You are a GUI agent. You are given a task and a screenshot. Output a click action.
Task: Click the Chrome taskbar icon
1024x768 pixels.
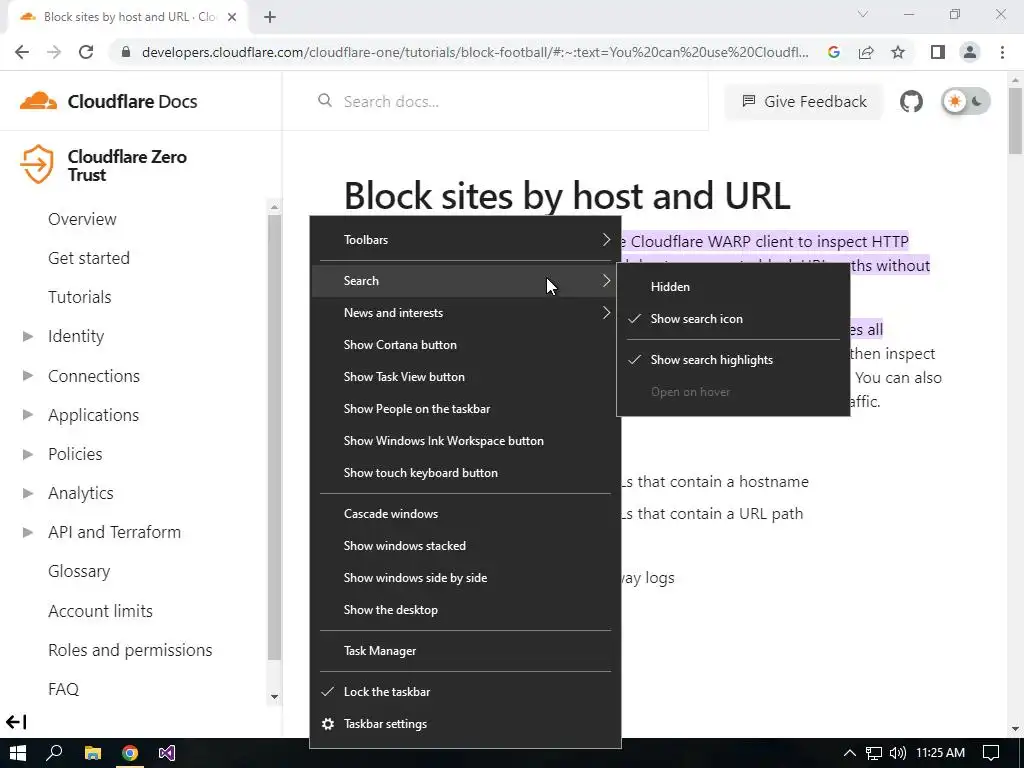[x=130, y=753]
